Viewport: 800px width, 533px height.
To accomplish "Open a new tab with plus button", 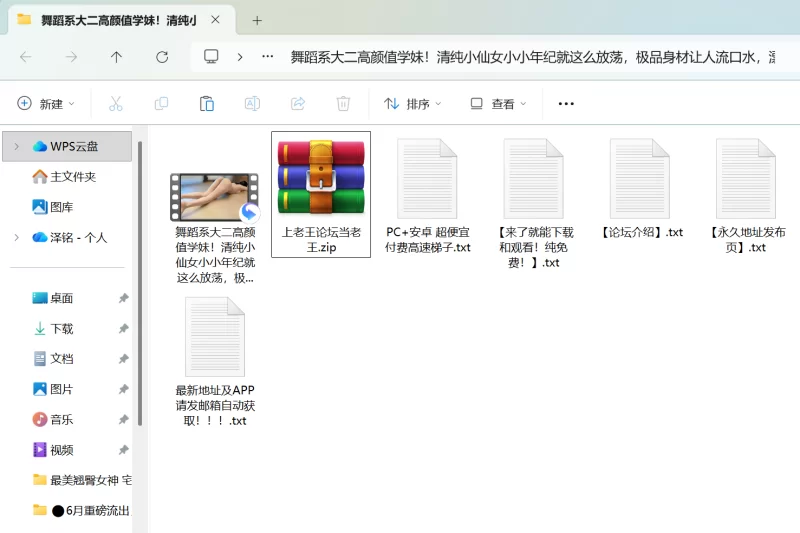I will point(257,20).
